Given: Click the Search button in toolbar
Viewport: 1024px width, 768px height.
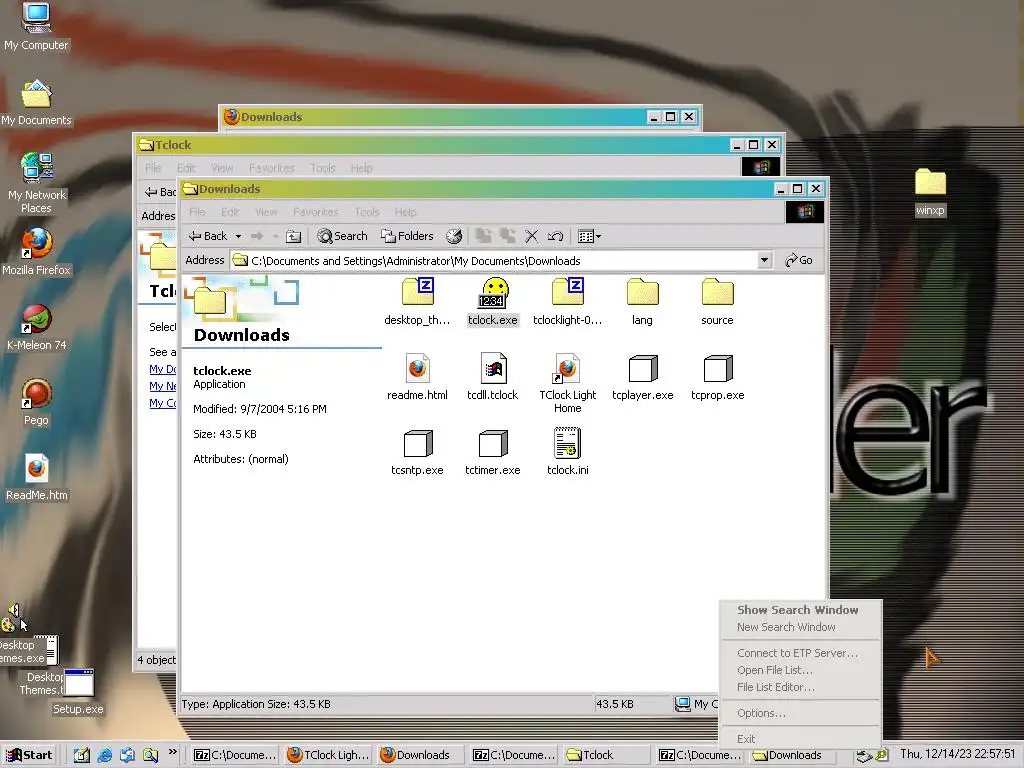Looking at the screenshot, I should [342, 236].
